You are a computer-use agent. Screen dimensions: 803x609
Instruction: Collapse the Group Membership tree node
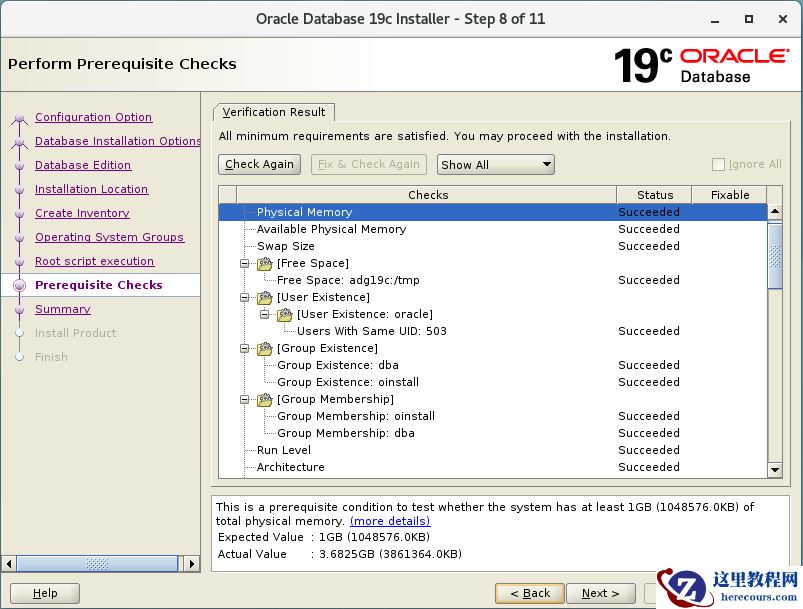coord(245,400)
